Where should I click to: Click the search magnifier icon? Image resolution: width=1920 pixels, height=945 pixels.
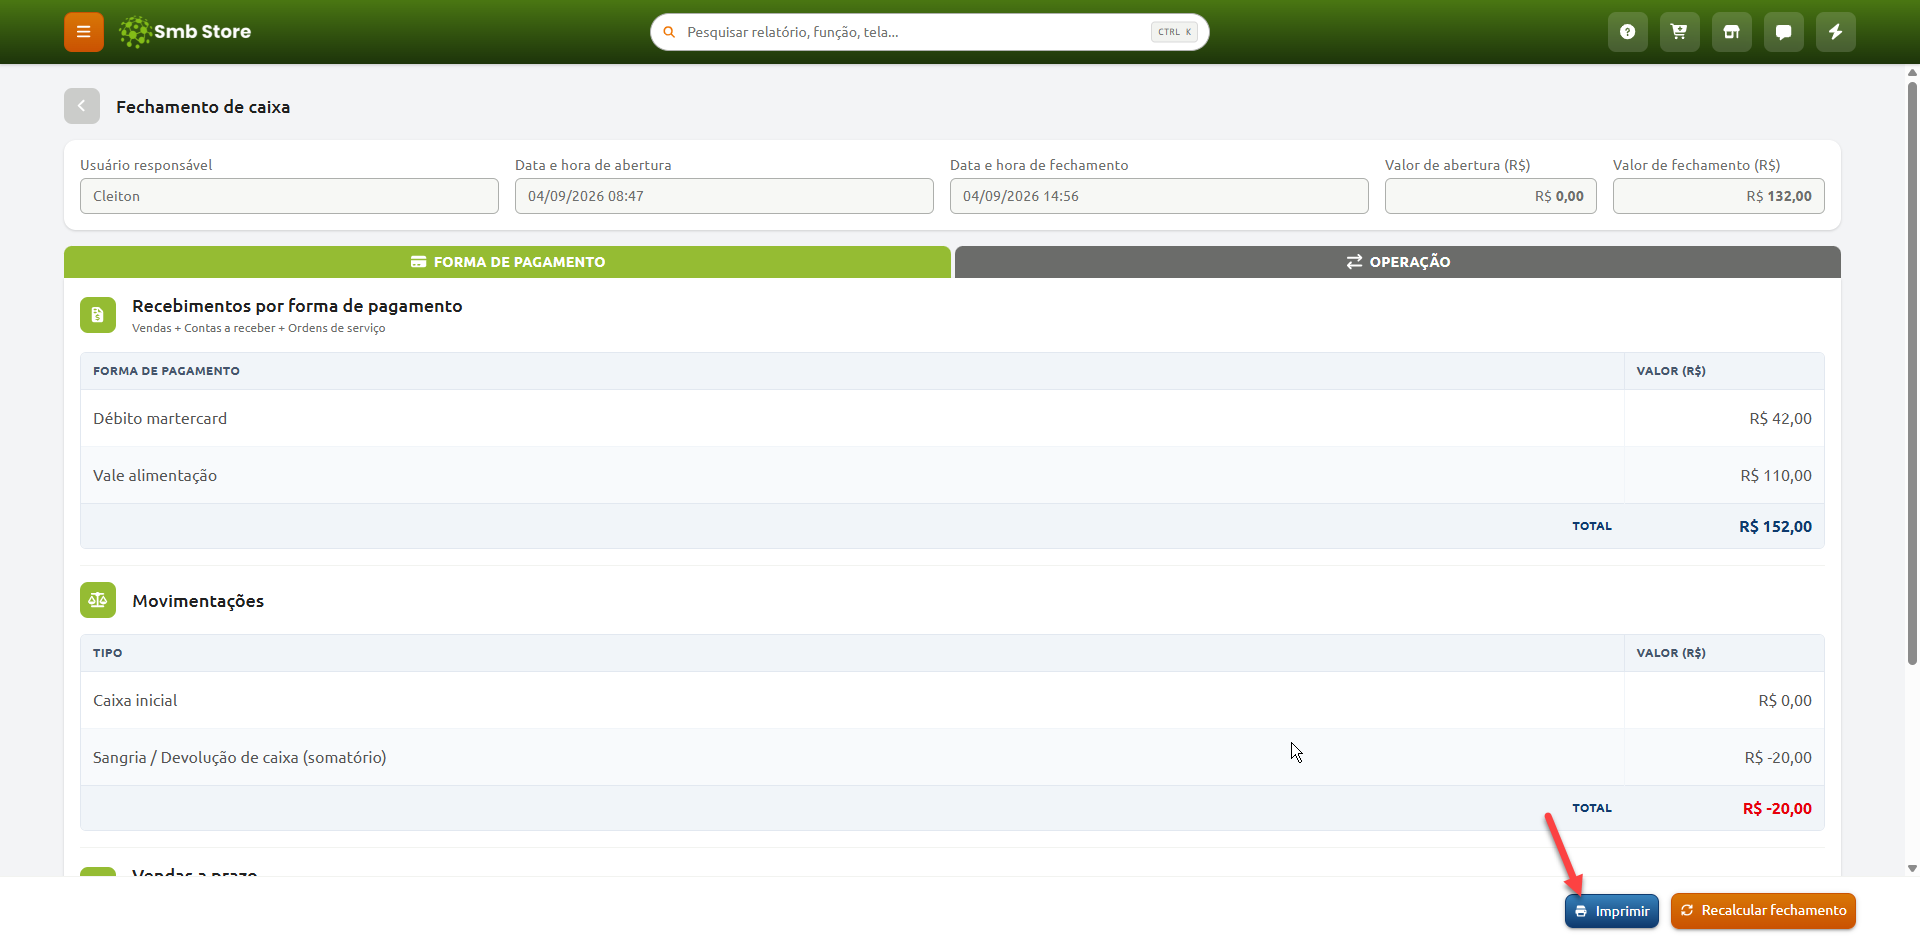tap(669, 32)
